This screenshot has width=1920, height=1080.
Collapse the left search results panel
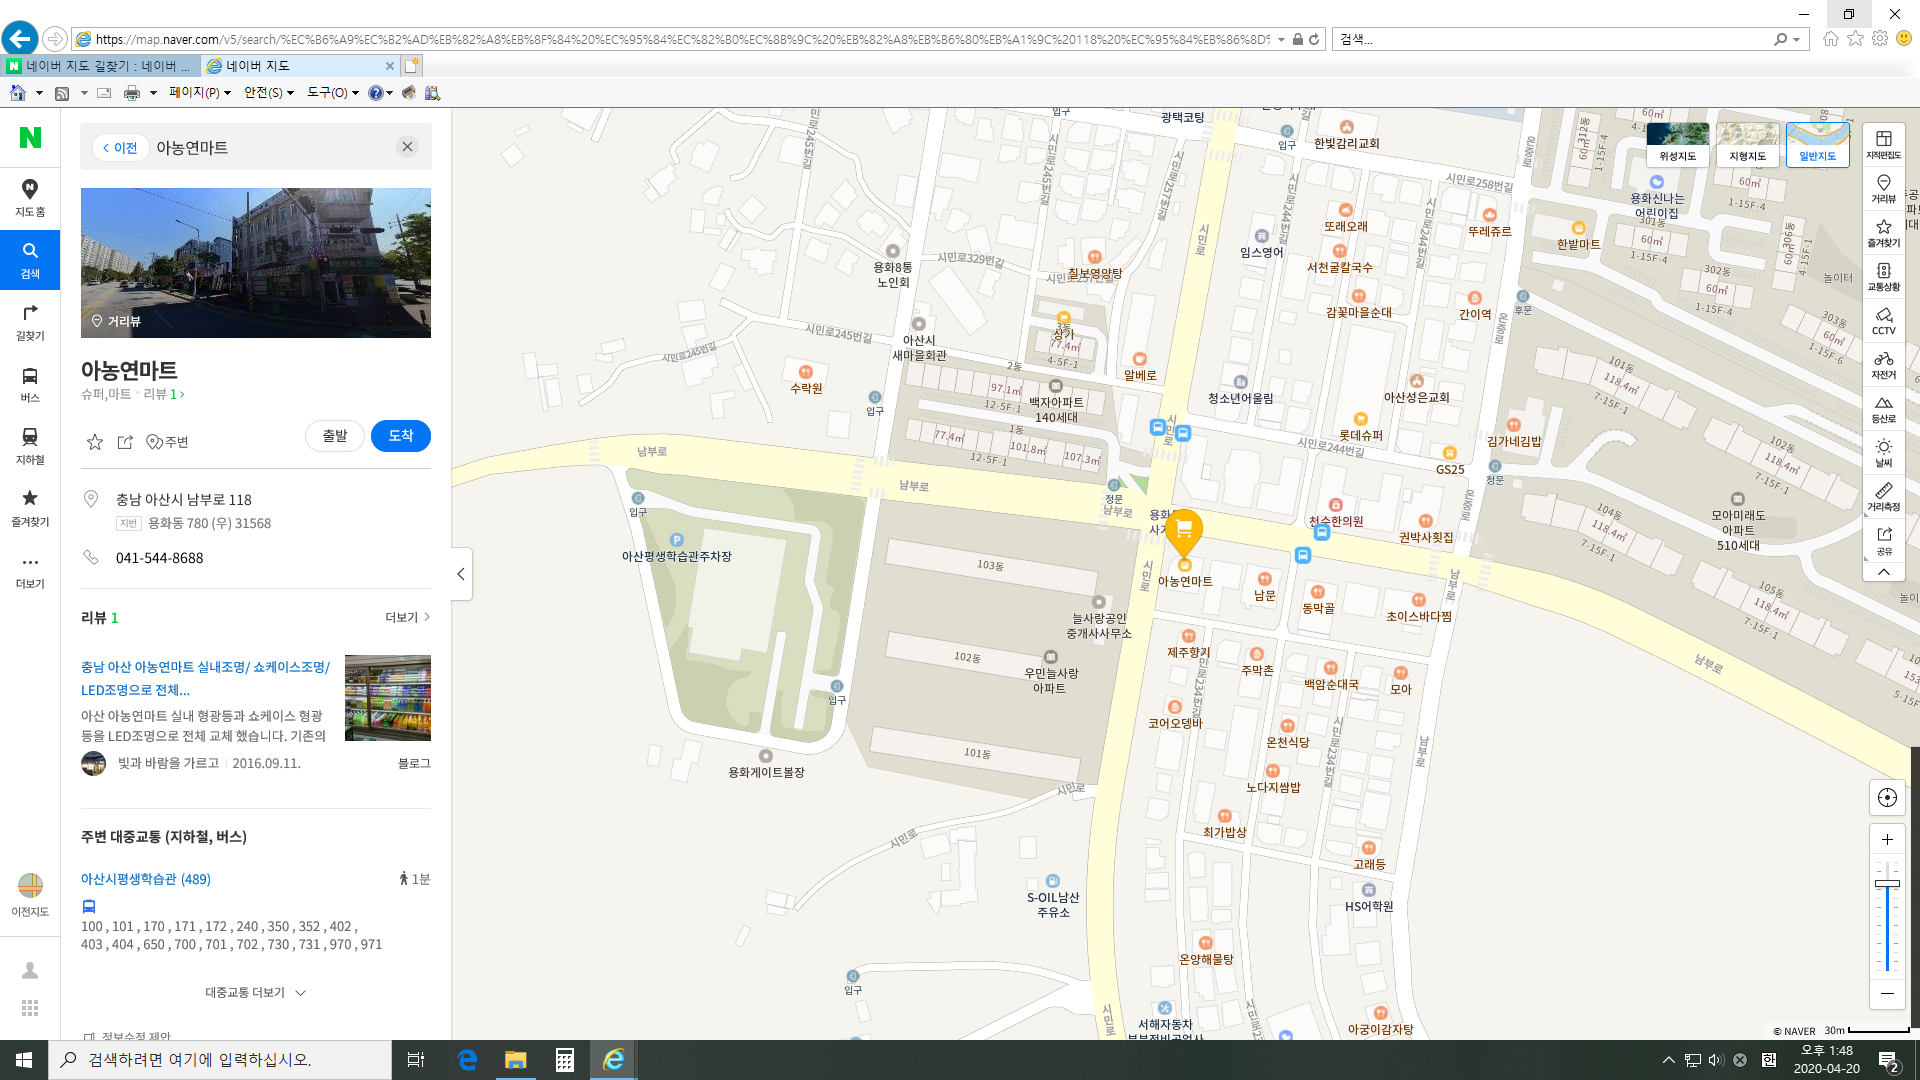pos(461,574)
